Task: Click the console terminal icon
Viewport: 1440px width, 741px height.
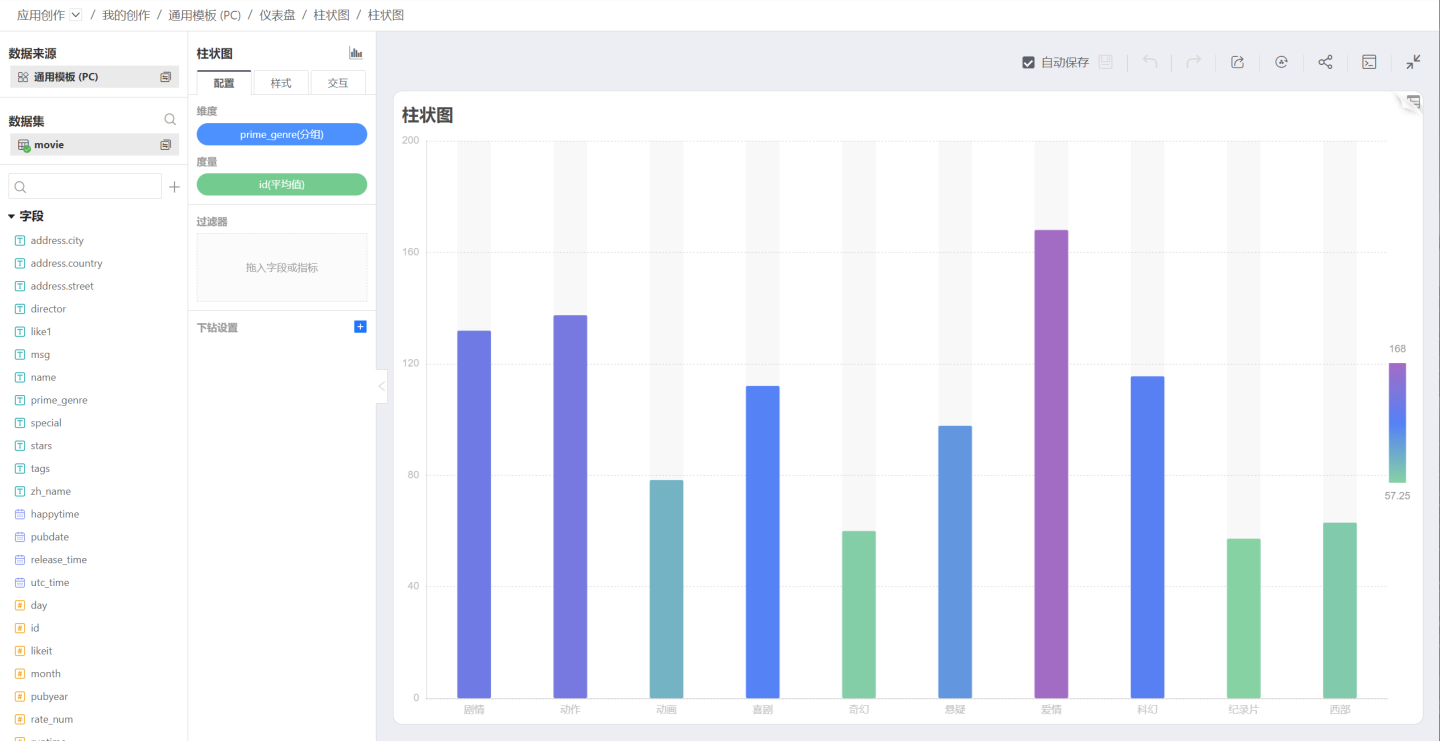Action: pos(1369,62)
